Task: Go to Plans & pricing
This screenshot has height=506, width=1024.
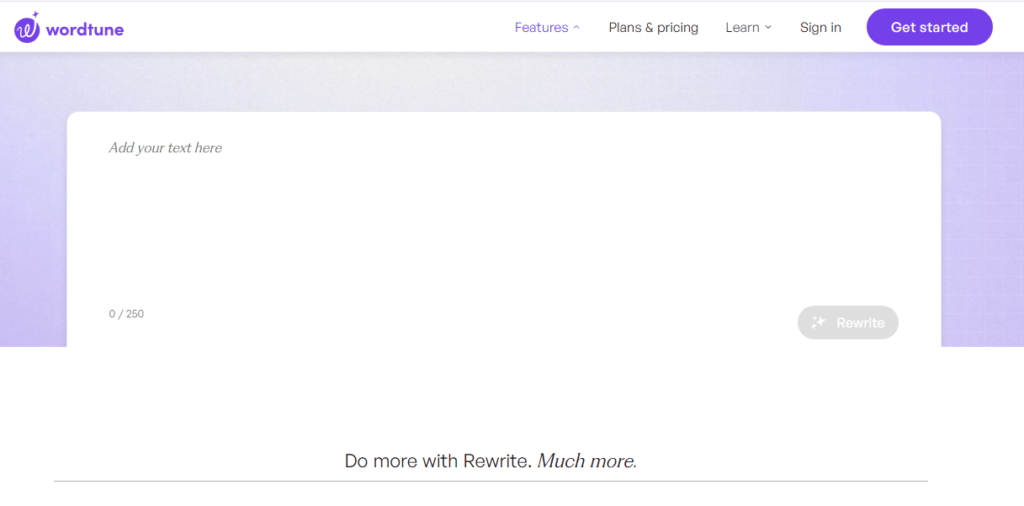Action: 653,27
